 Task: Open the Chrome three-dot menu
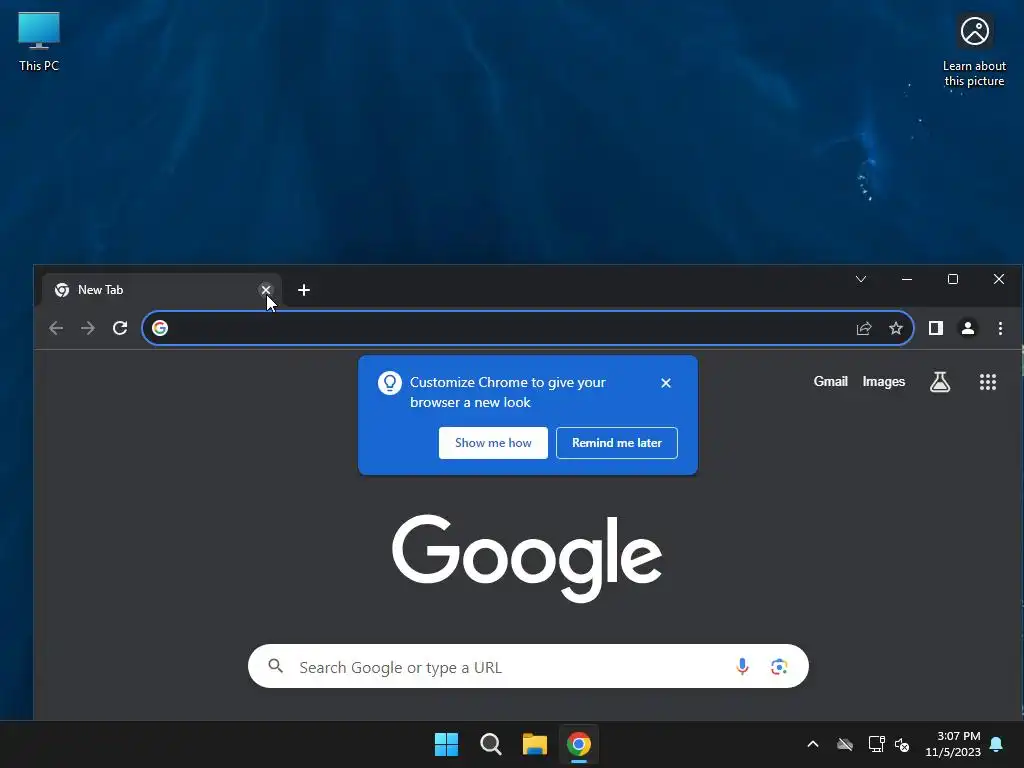(1000, 328)
